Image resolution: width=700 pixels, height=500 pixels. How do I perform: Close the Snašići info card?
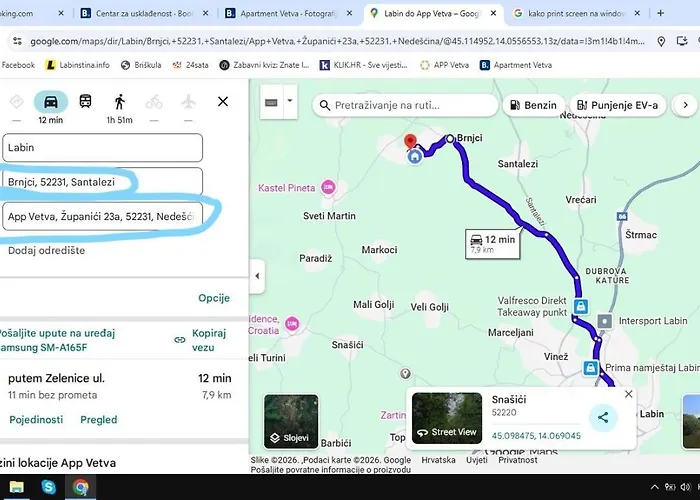[628, 394]
